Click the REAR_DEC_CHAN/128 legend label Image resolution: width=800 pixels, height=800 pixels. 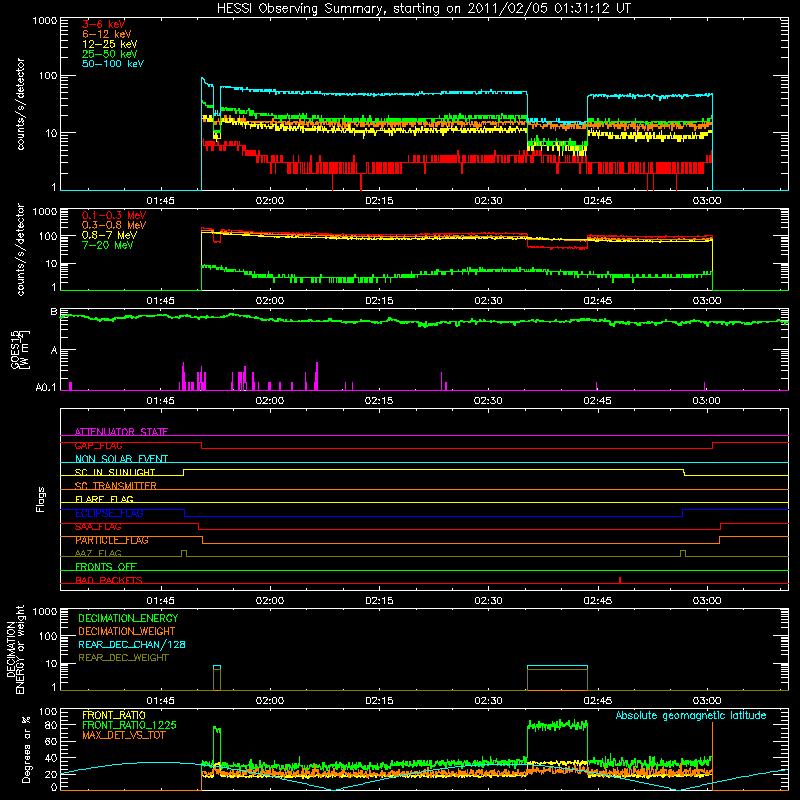pos(132,644)
